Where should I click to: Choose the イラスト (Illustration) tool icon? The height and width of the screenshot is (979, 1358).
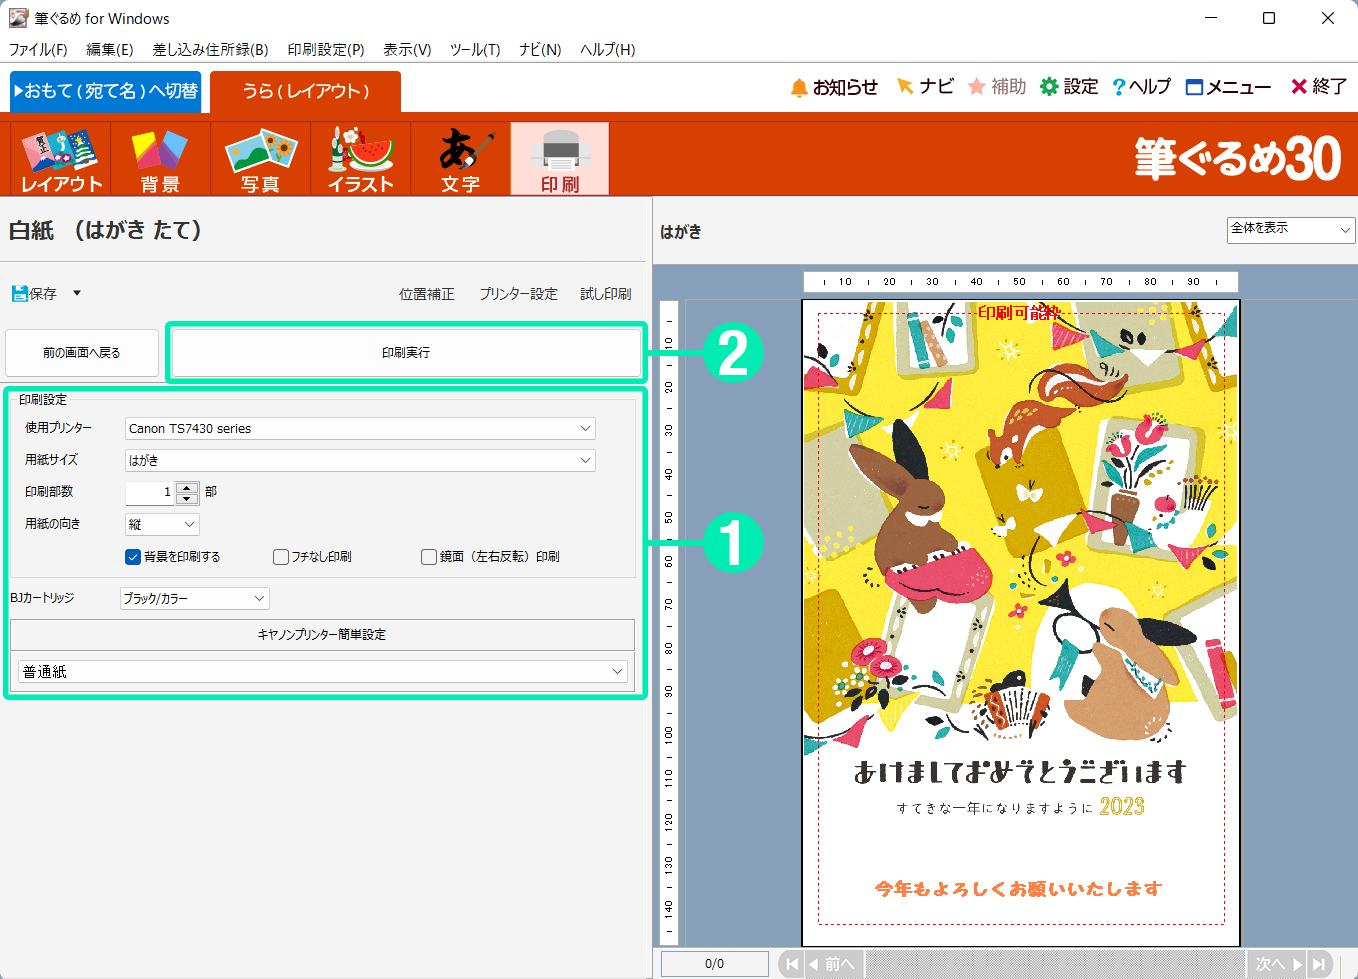[x=360, y=158]
